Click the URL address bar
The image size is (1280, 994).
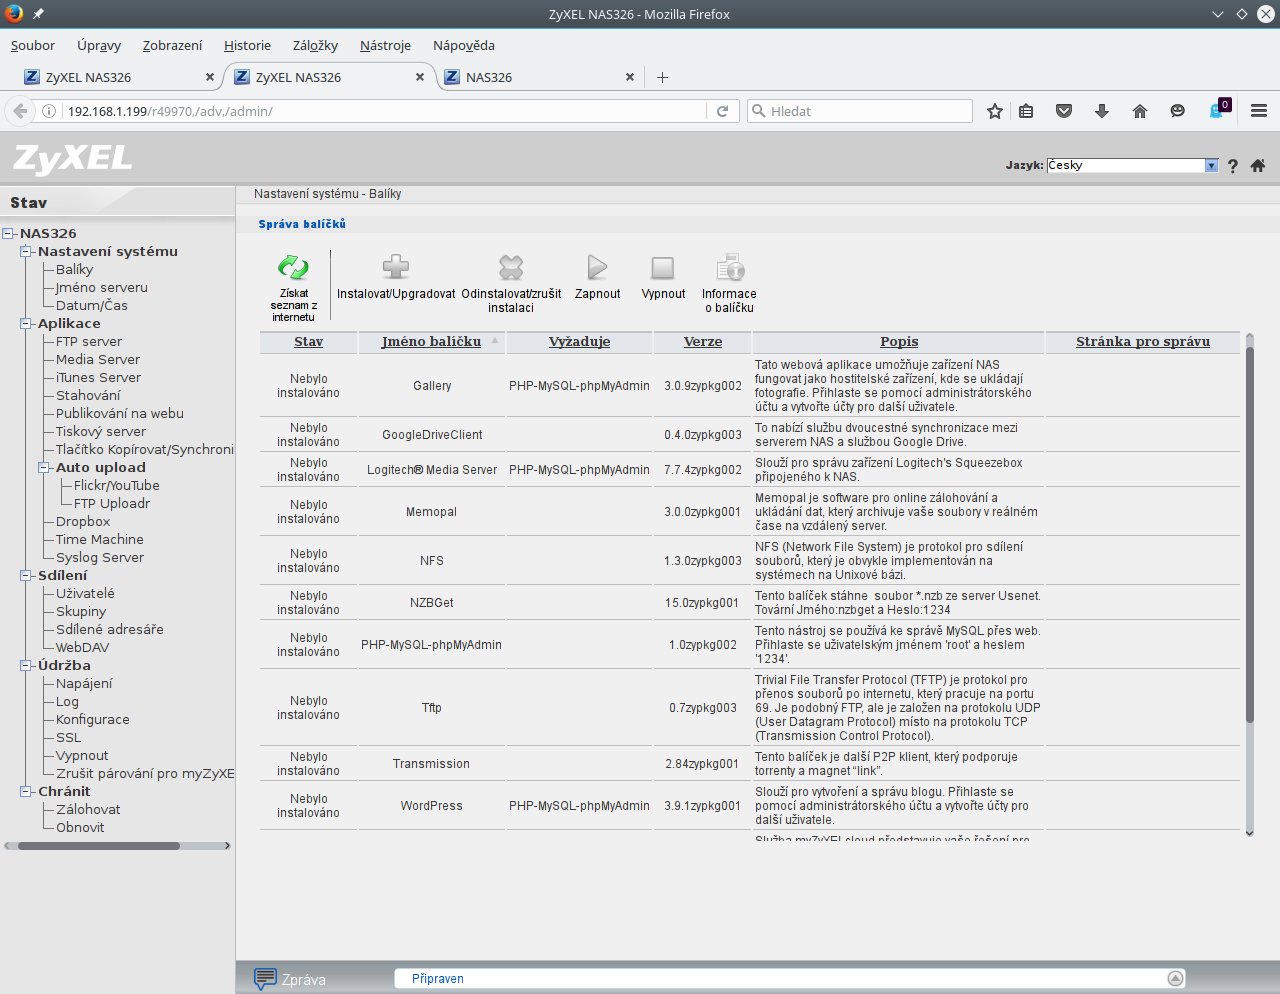coord(385,111)
